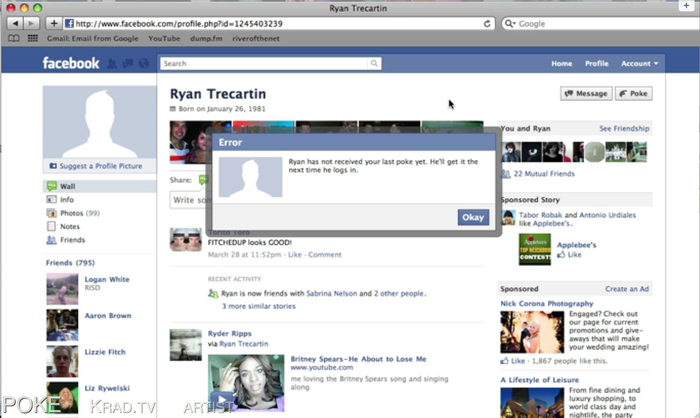Open the riverofthenet bookmark
Screen dimensions: 700x418
(256, 38)
